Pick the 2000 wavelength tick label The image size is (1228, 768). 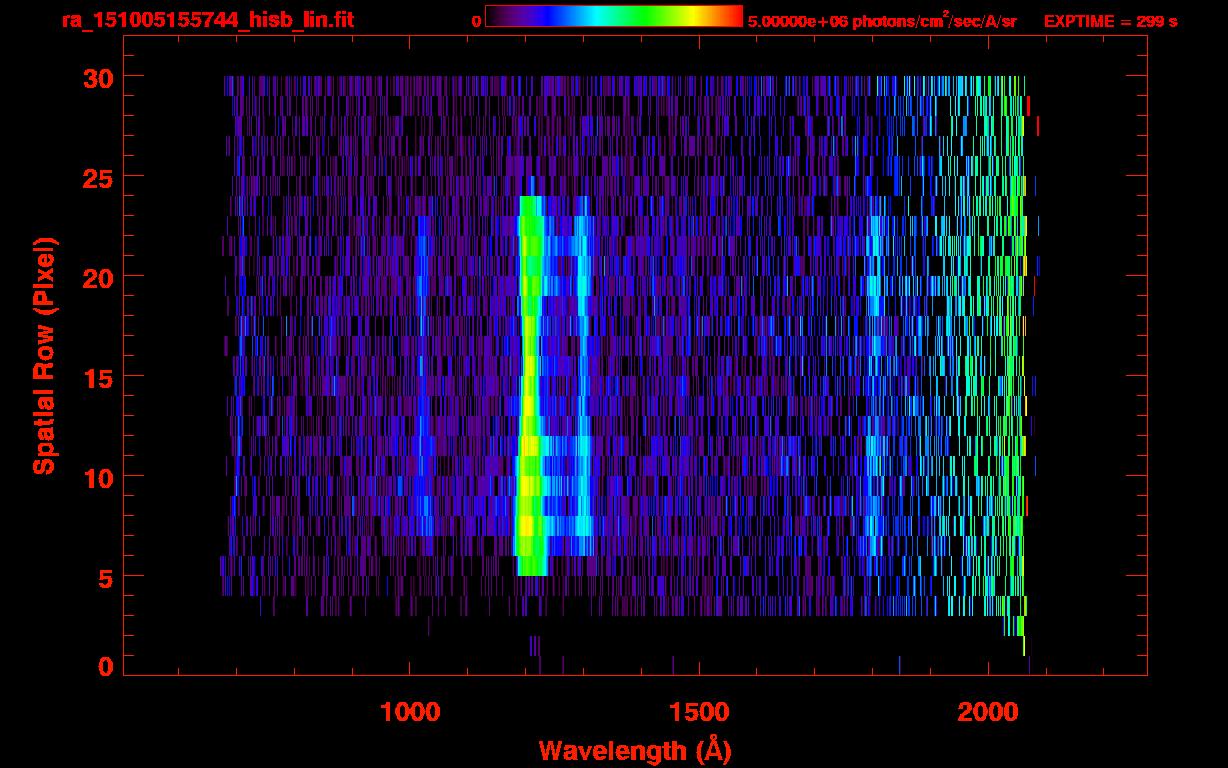pyautogui.click(x=987, y=713)
